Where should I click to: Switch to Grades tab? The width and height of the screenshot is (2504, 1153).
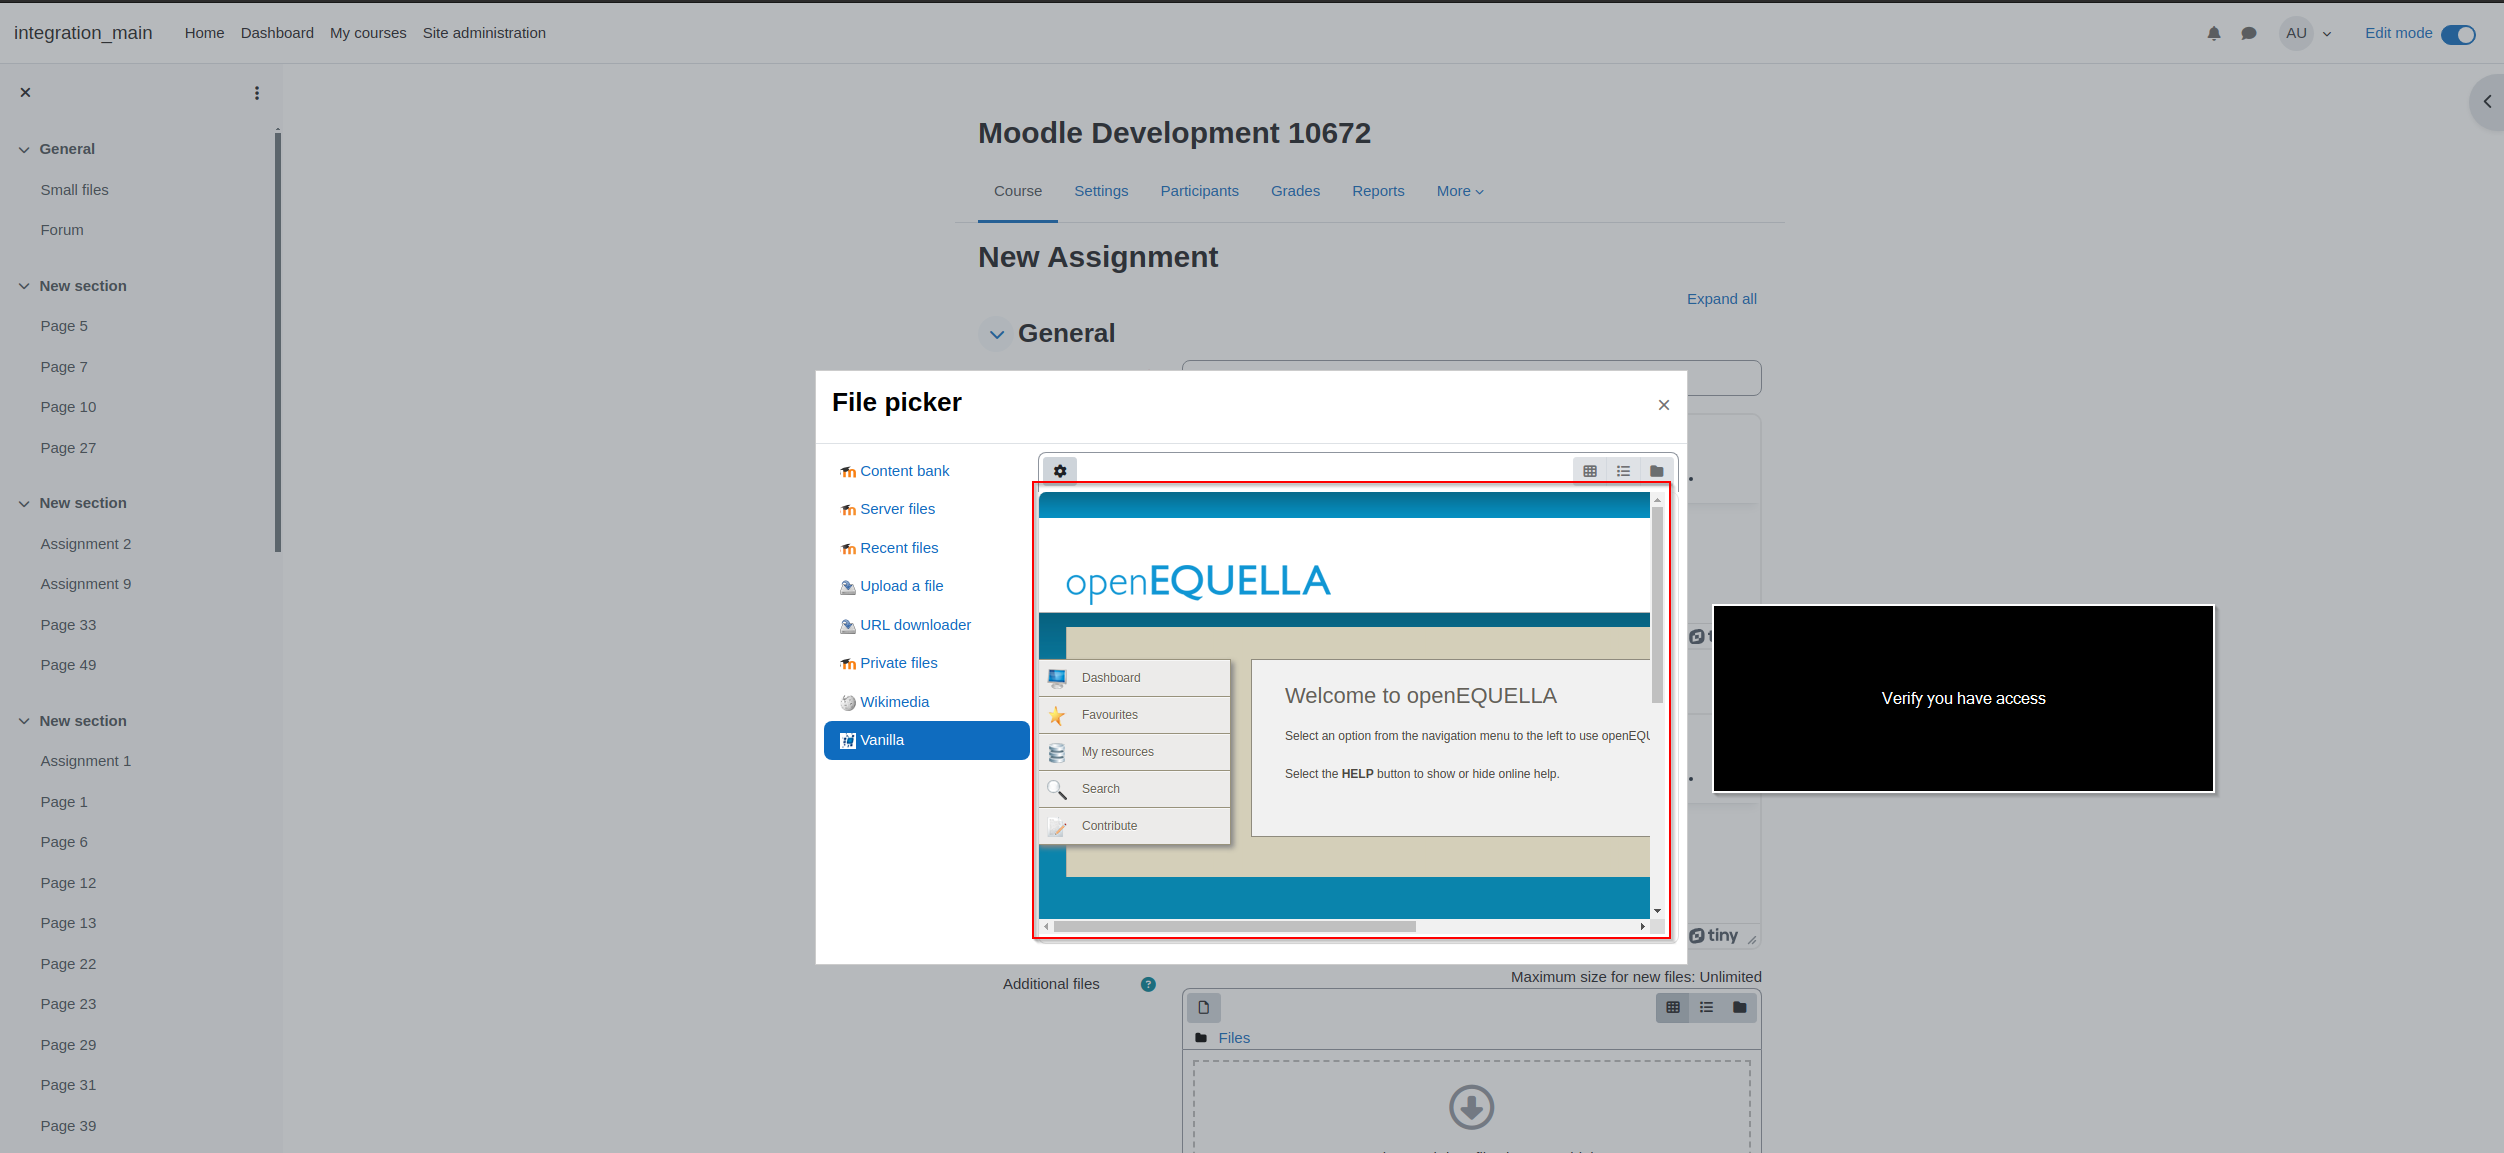click(x=1295, y=191)
